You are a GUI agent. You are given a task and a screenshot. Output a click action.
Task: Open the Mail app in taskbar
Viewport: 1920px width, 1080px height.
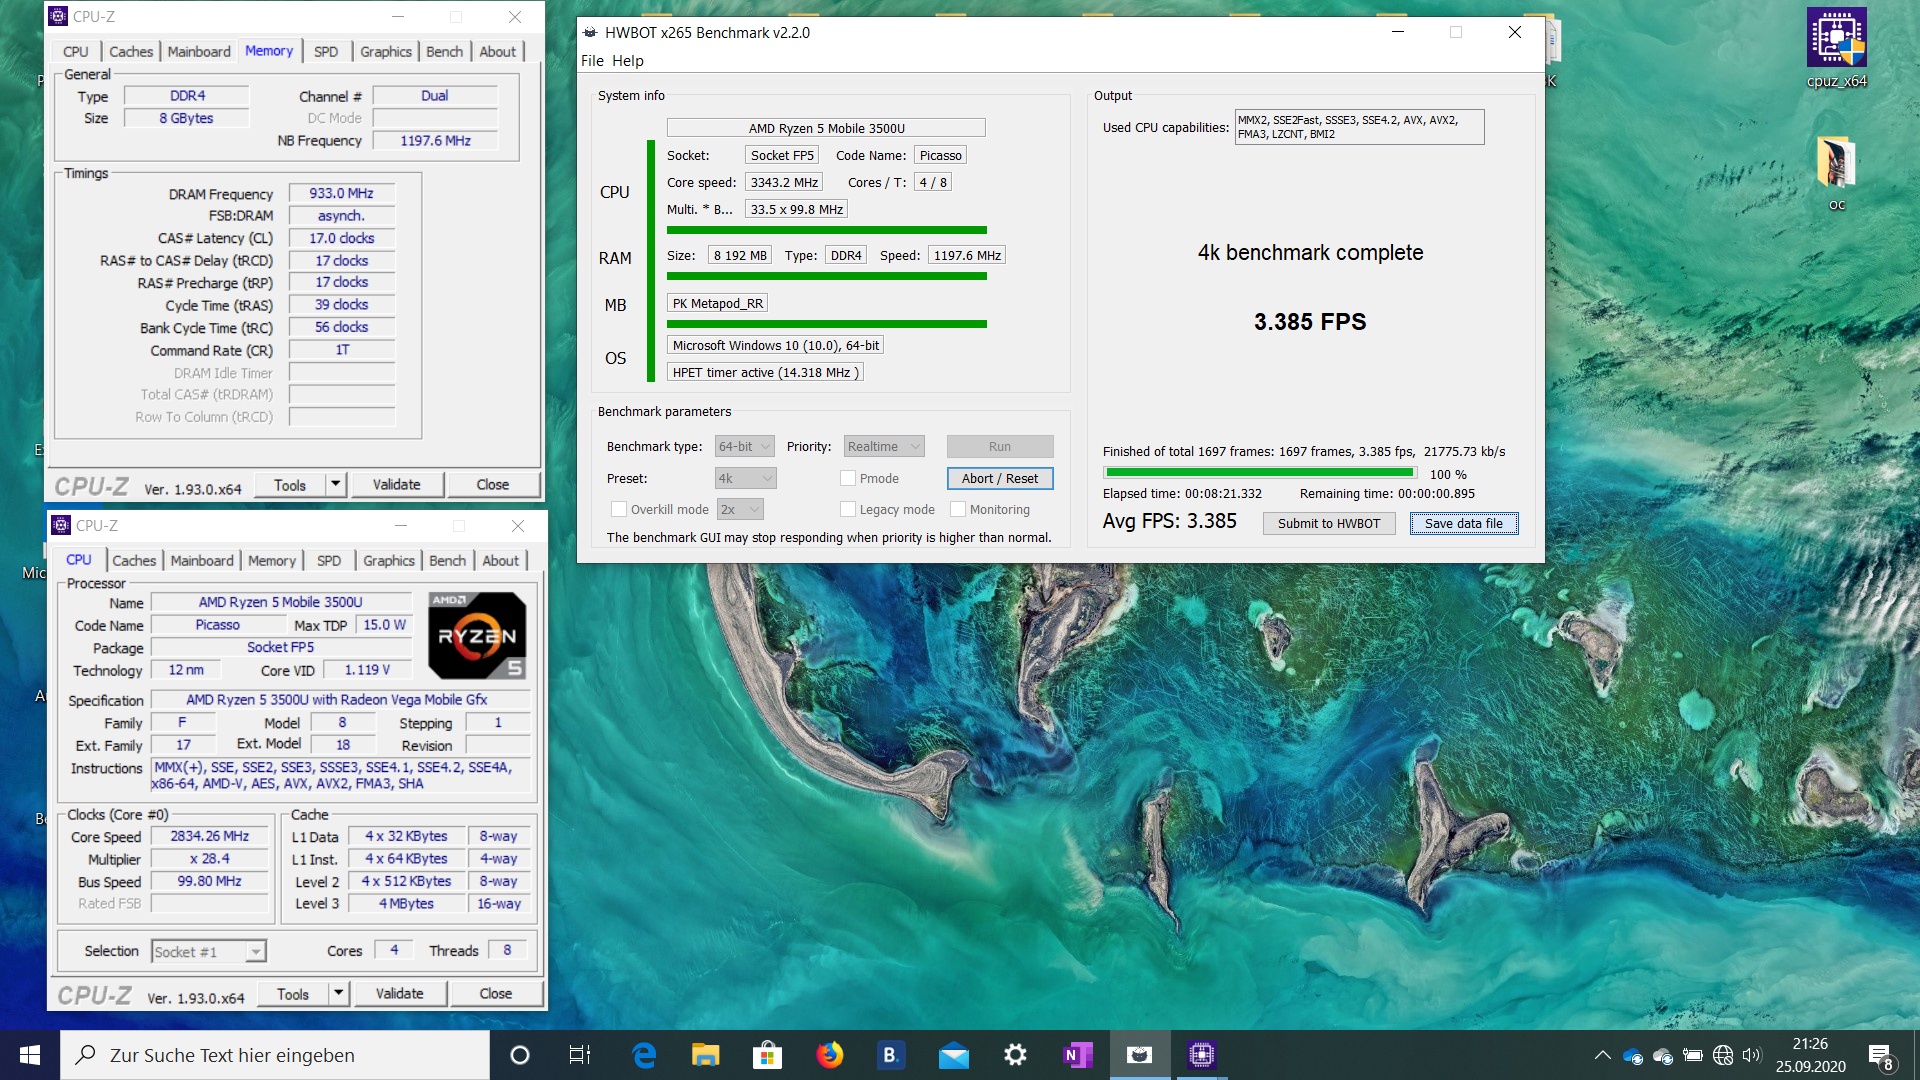click(x=953, y=1055)
